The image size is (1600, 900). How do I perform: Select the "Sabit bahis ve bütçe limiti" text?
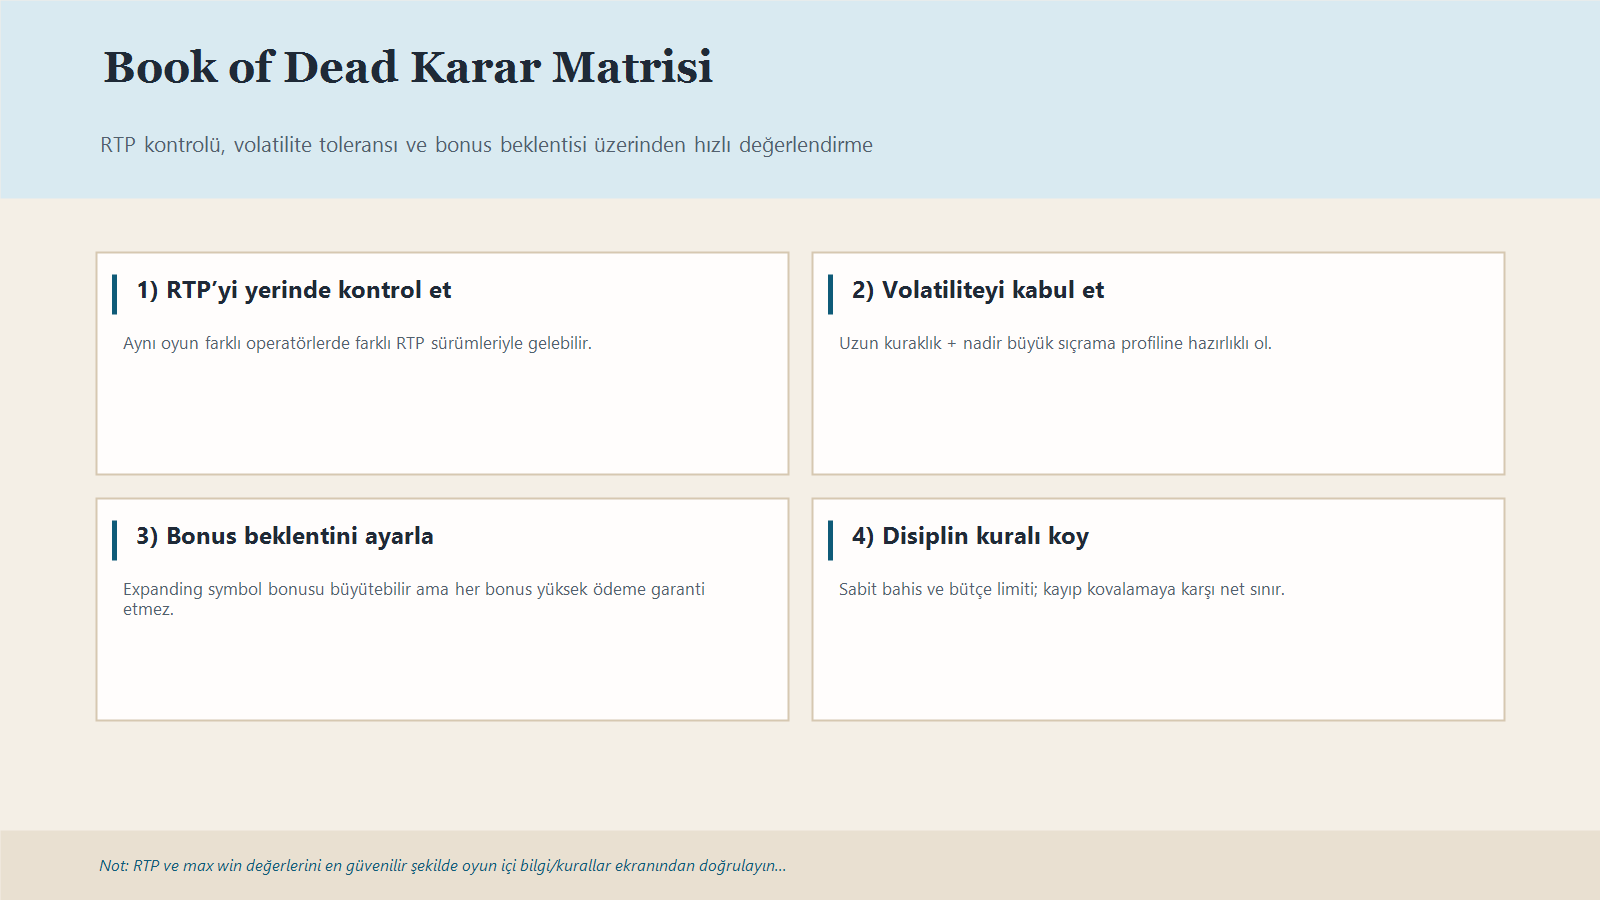point(1061,590)
